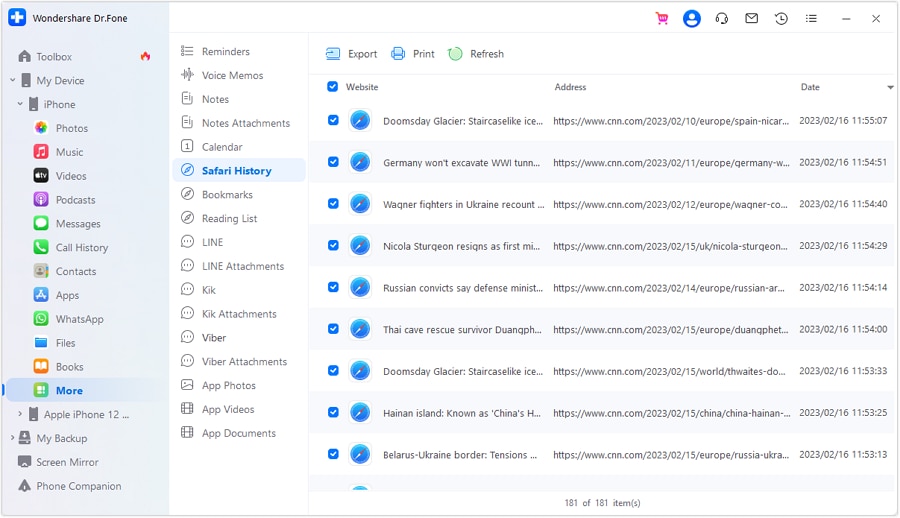Click the Toolbox flame hot icon

click(145, 56)
